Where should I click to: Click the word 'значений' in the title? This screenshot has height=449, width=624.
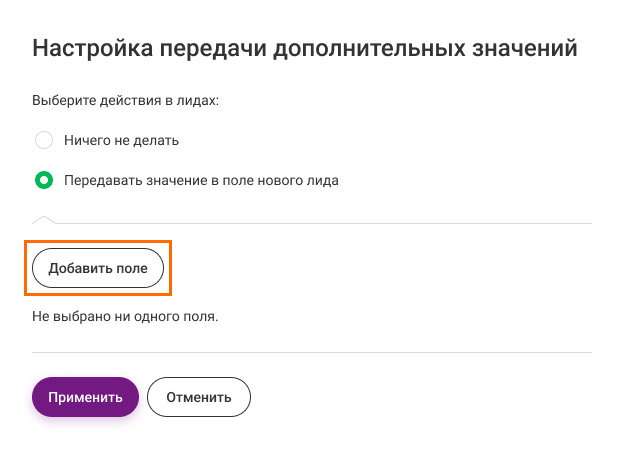525,49
